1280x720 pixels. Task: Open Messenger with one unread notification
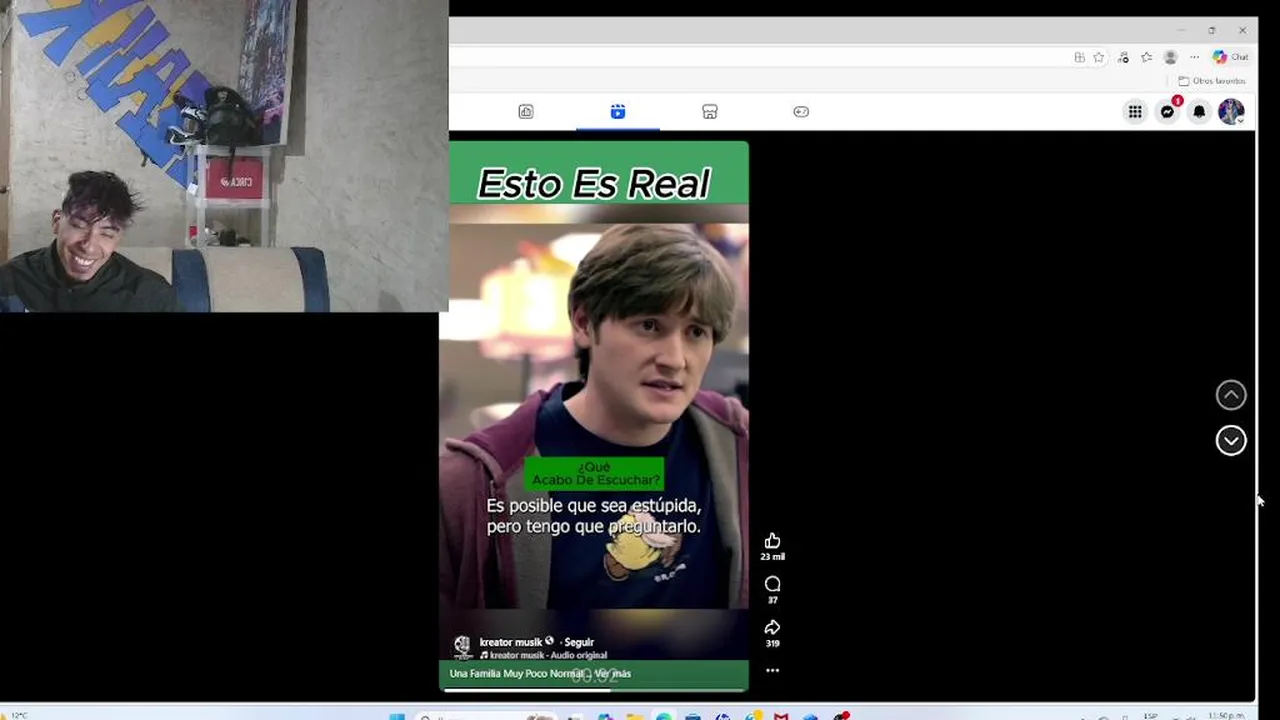click(1167, 112)
